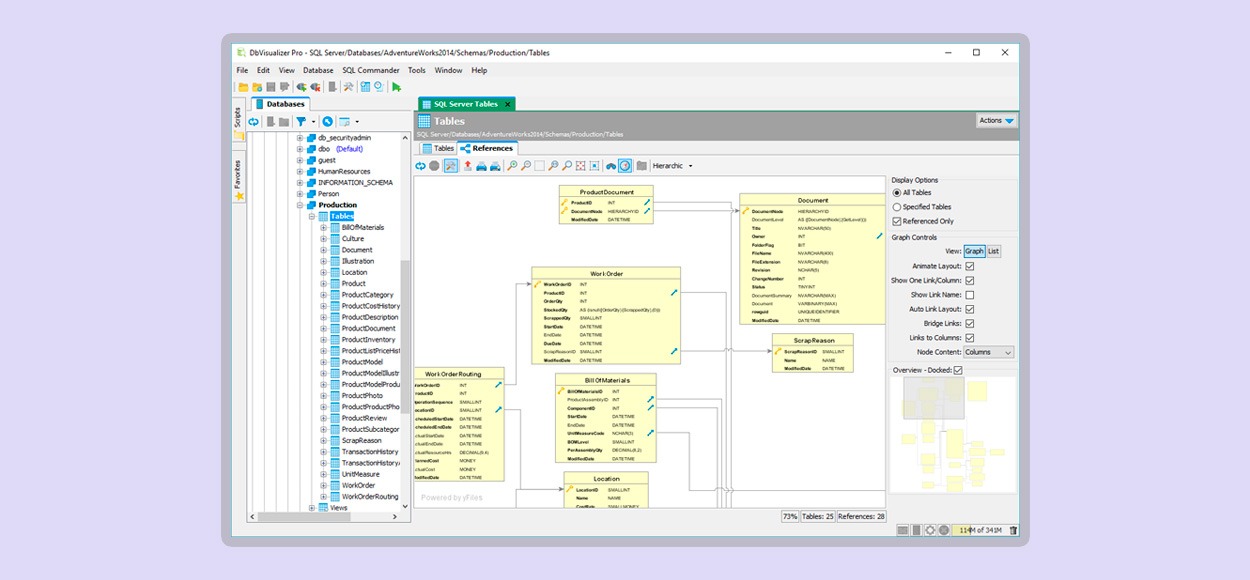Open the Actions dropdown menu
1250x580 pixels.
[997, 120]
